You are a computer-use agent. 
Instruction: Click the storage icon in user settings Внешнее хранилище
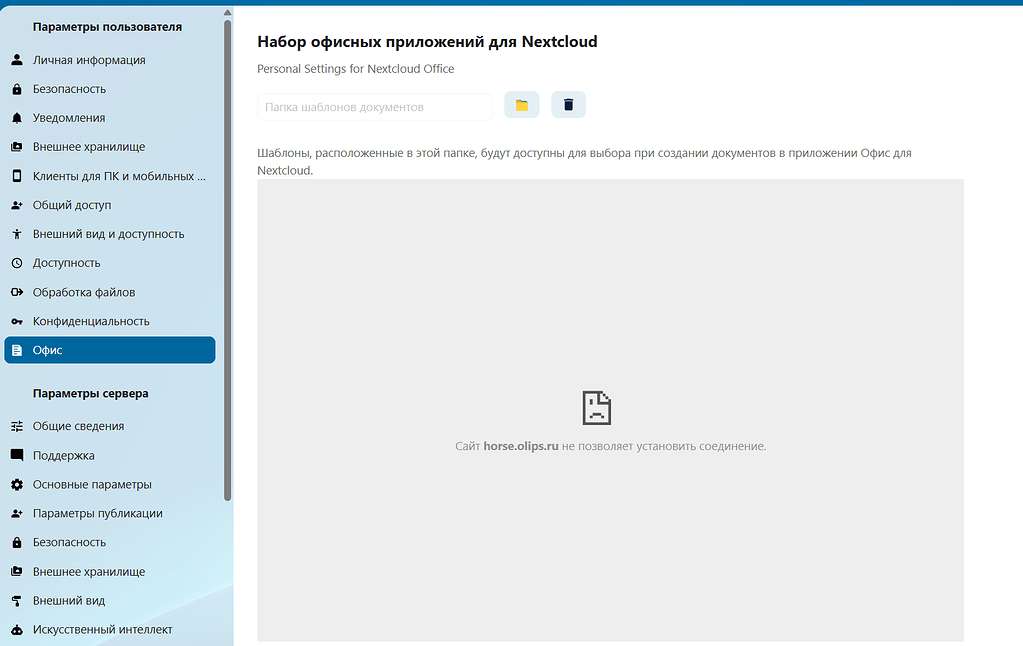point(17,147)
